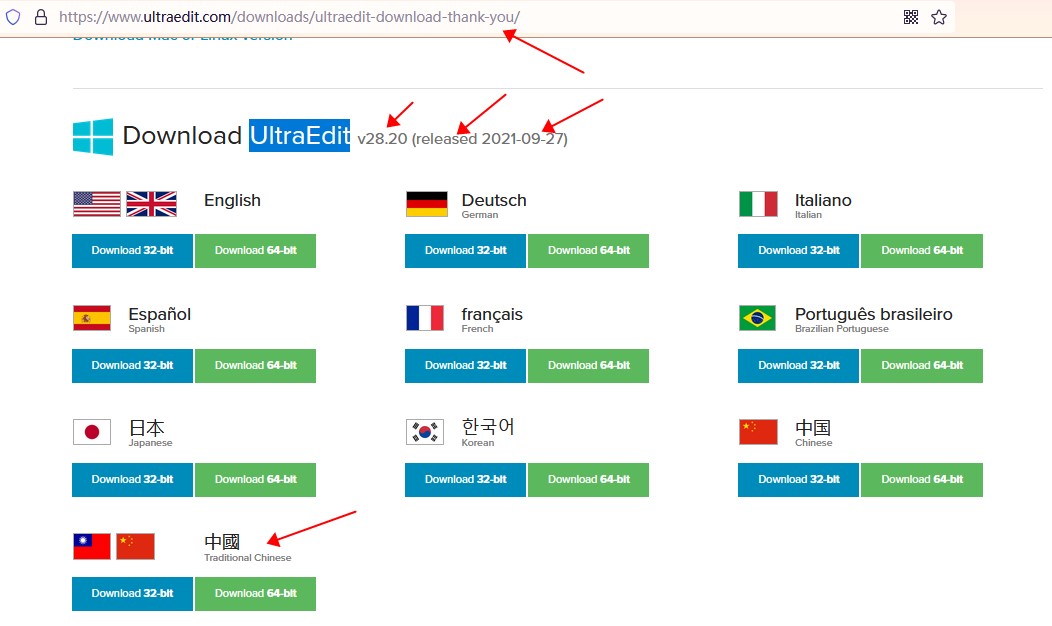
Task: Click the Português brasileiro label
Action: 874,315
